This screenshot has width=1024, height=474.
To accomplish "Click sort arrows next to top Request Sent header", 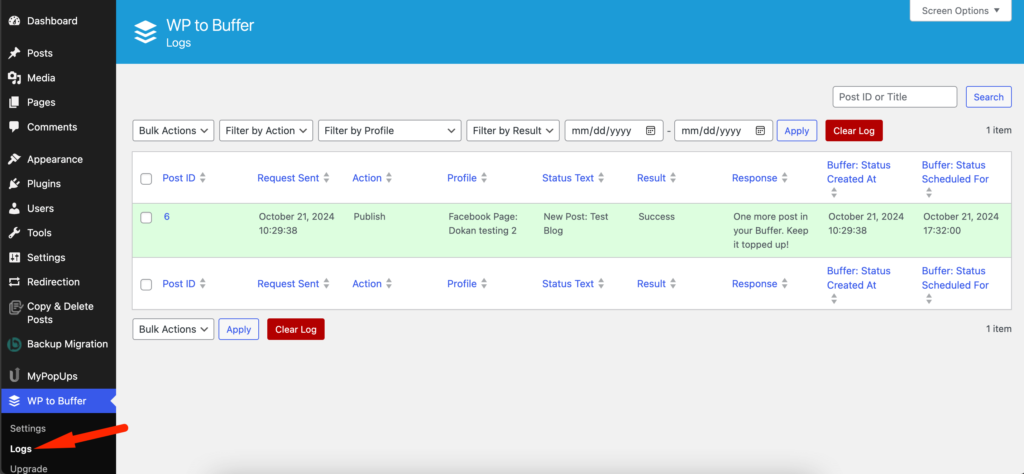I will 327,178.
